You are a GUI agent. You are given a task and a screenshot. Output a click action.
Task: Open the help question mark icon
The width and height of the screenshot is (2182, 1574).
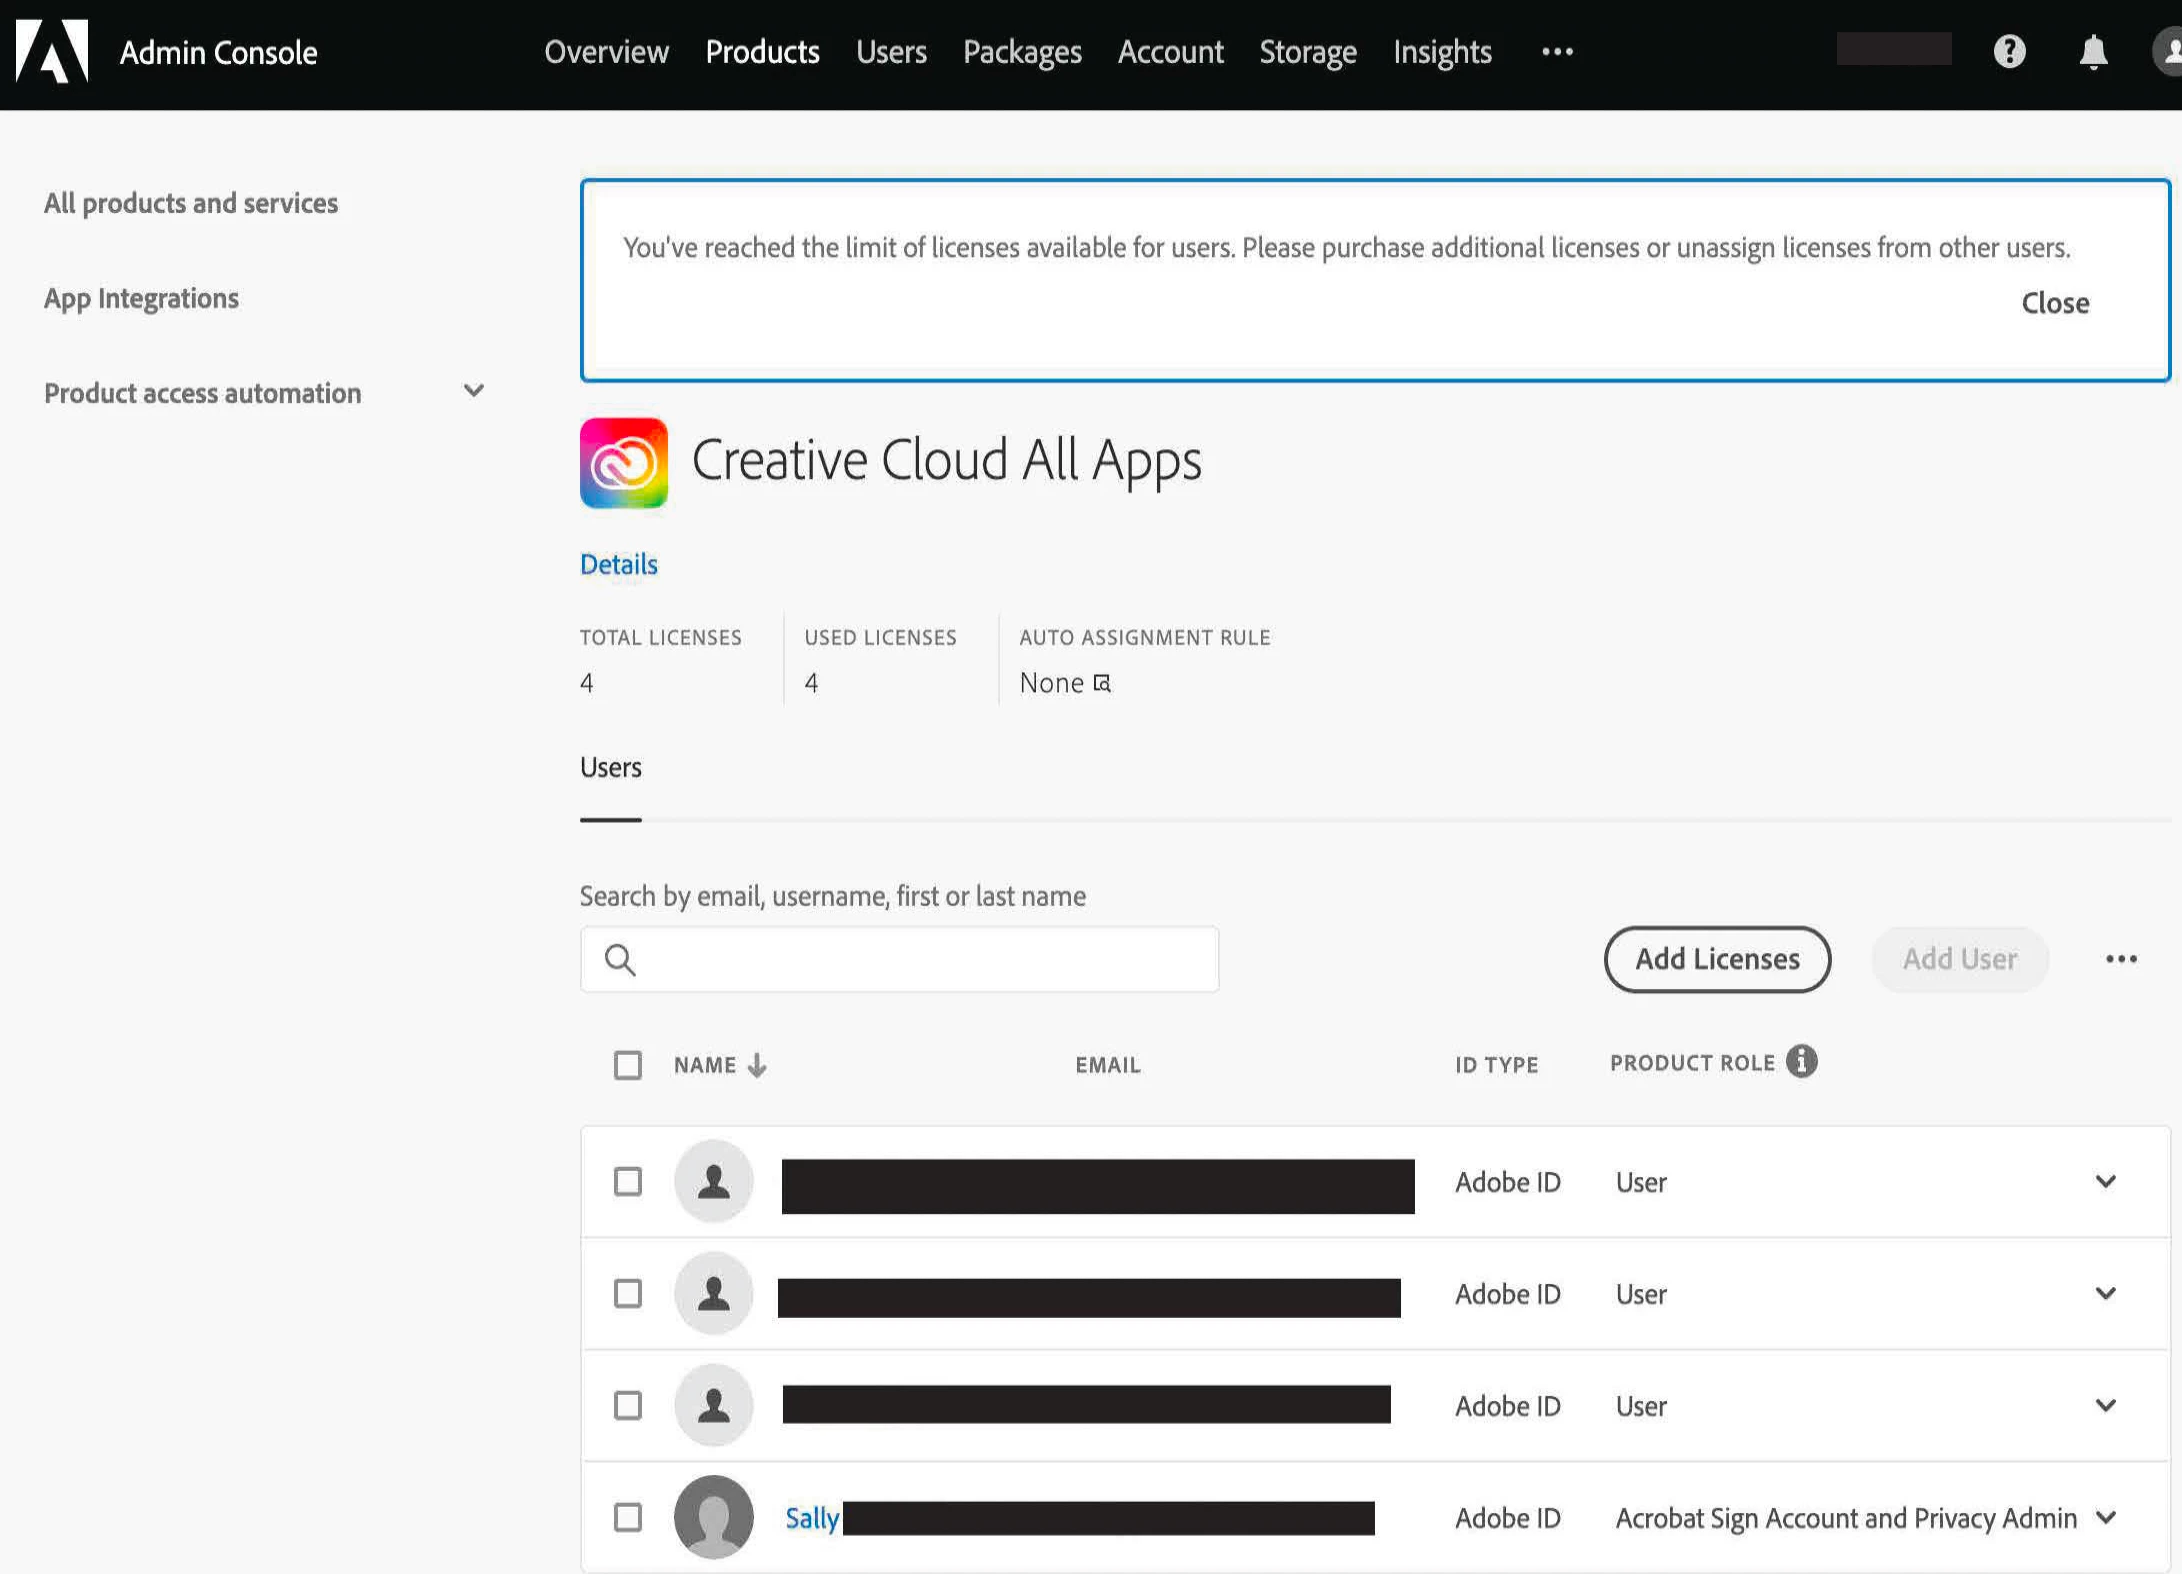tap(2009, 51)
